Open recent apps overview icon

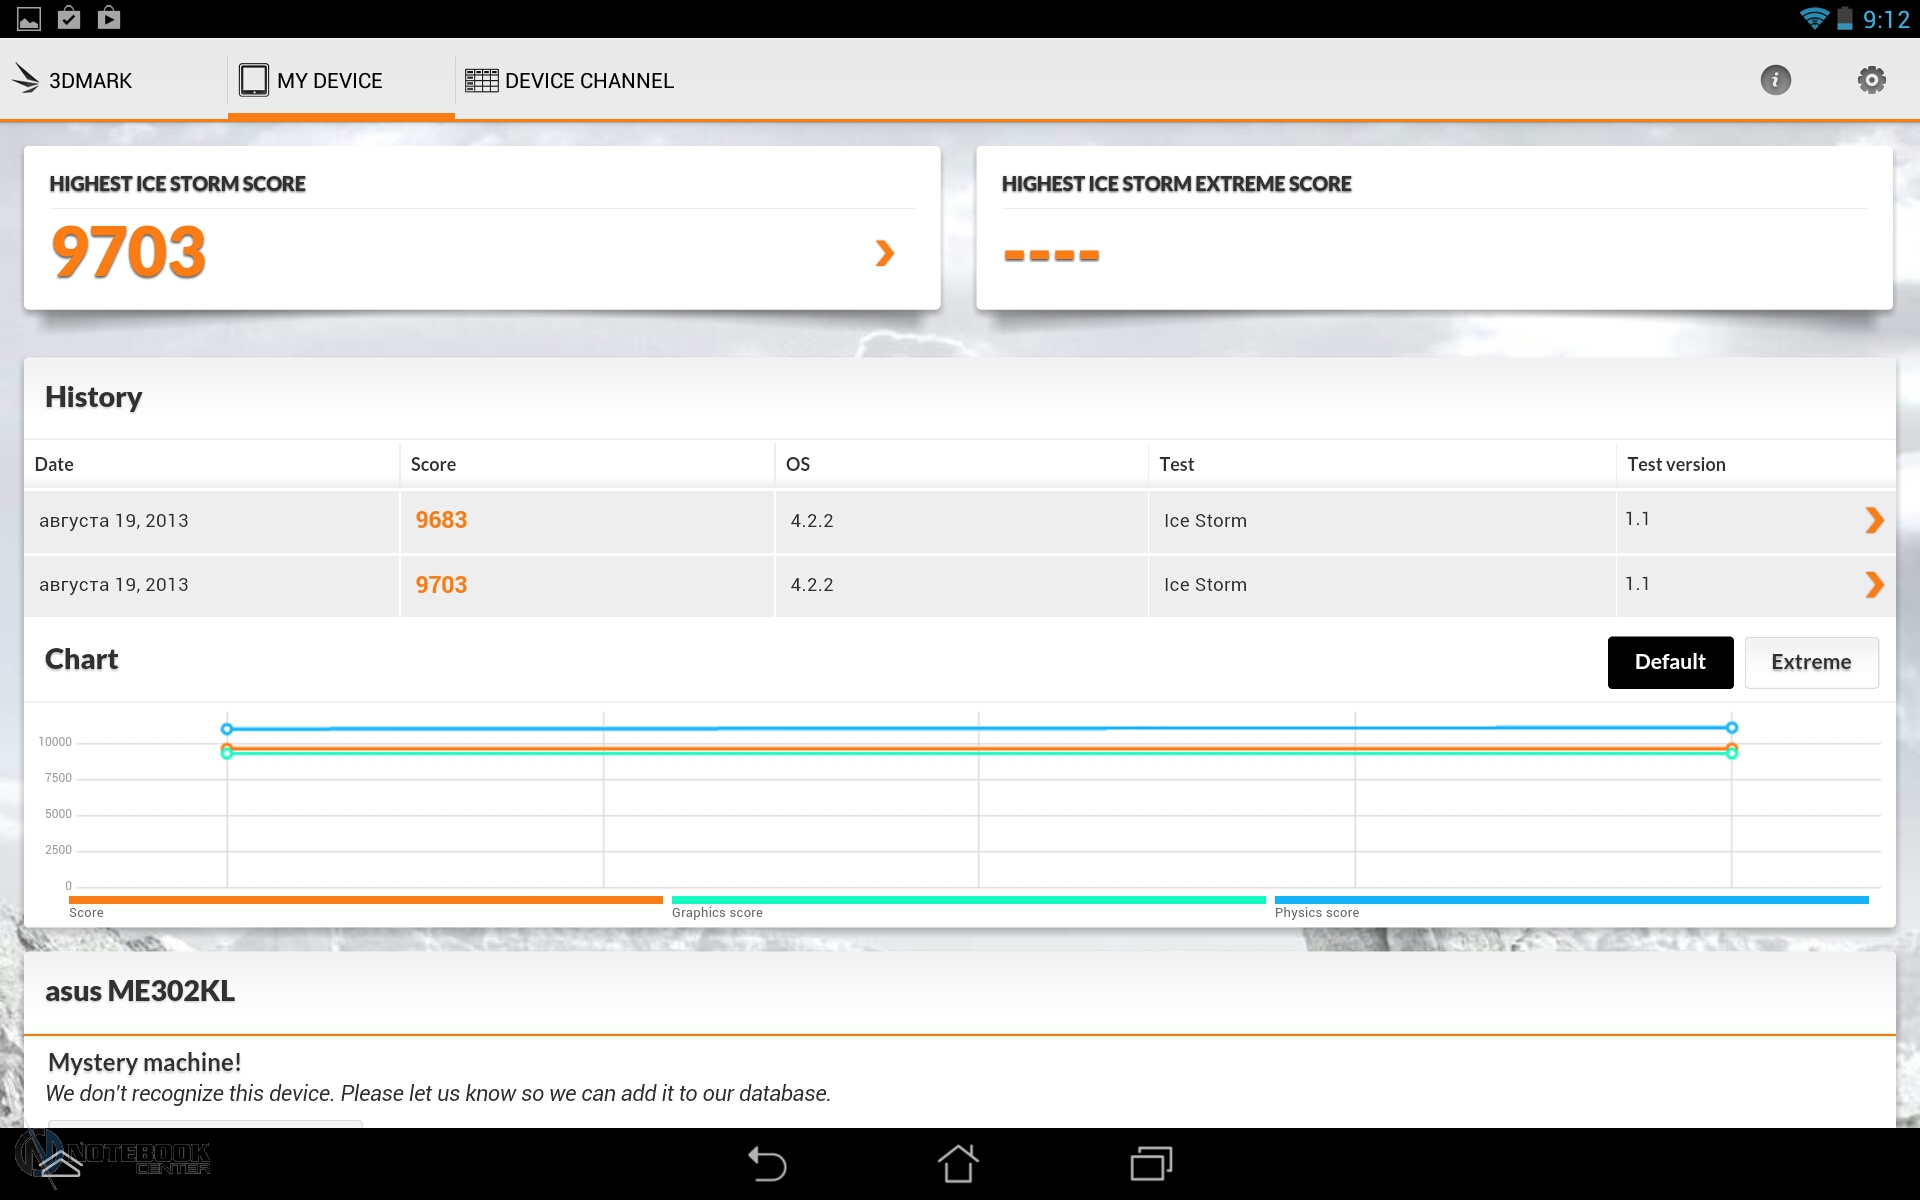pyautogui.click(x=1151, y=1164)
